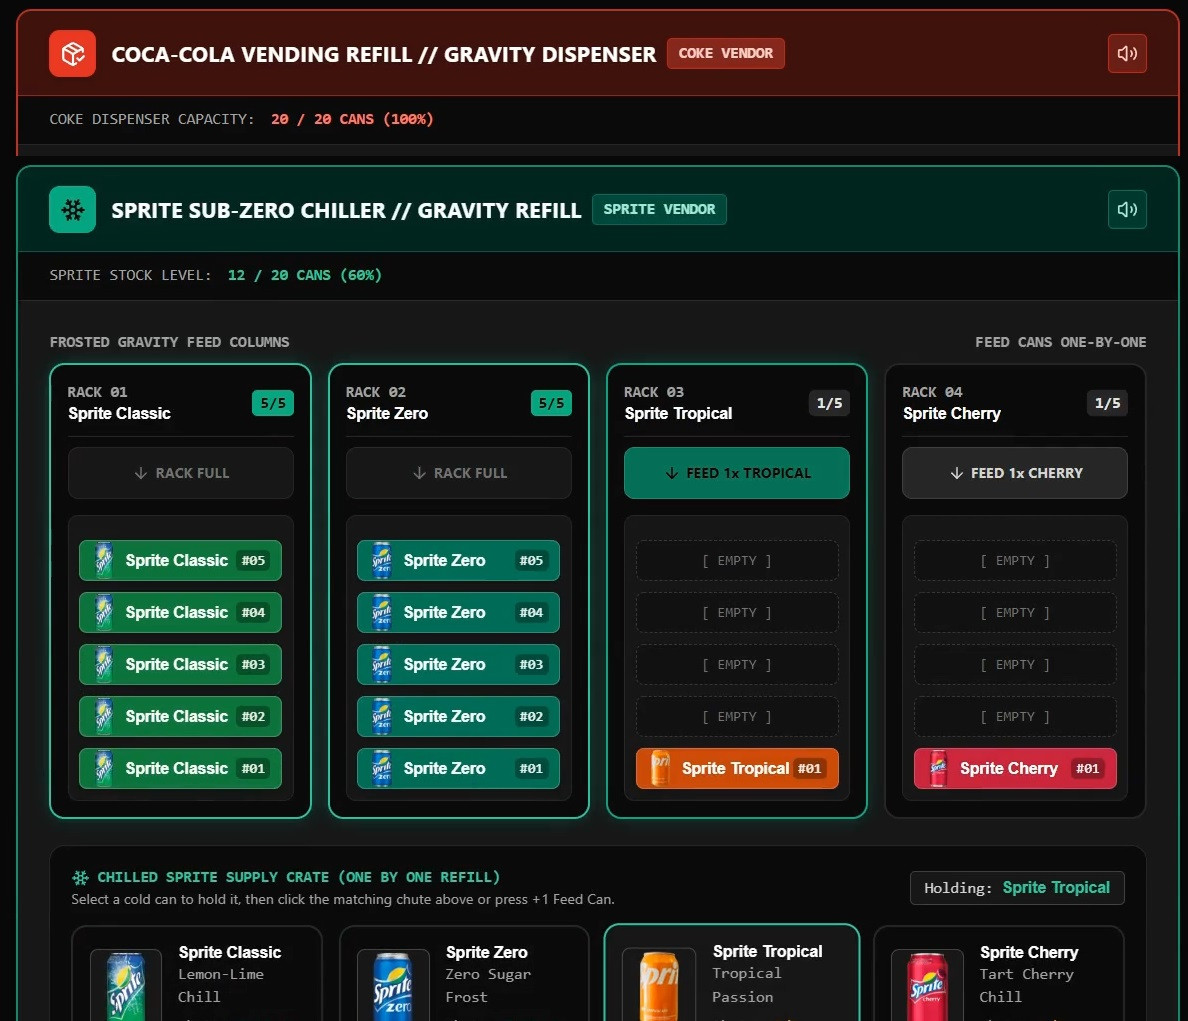This screenshot has width=1188, height=1021.
Task: Click the 5/5 badge on Rack 01
Action: click(x=273, y=403)
